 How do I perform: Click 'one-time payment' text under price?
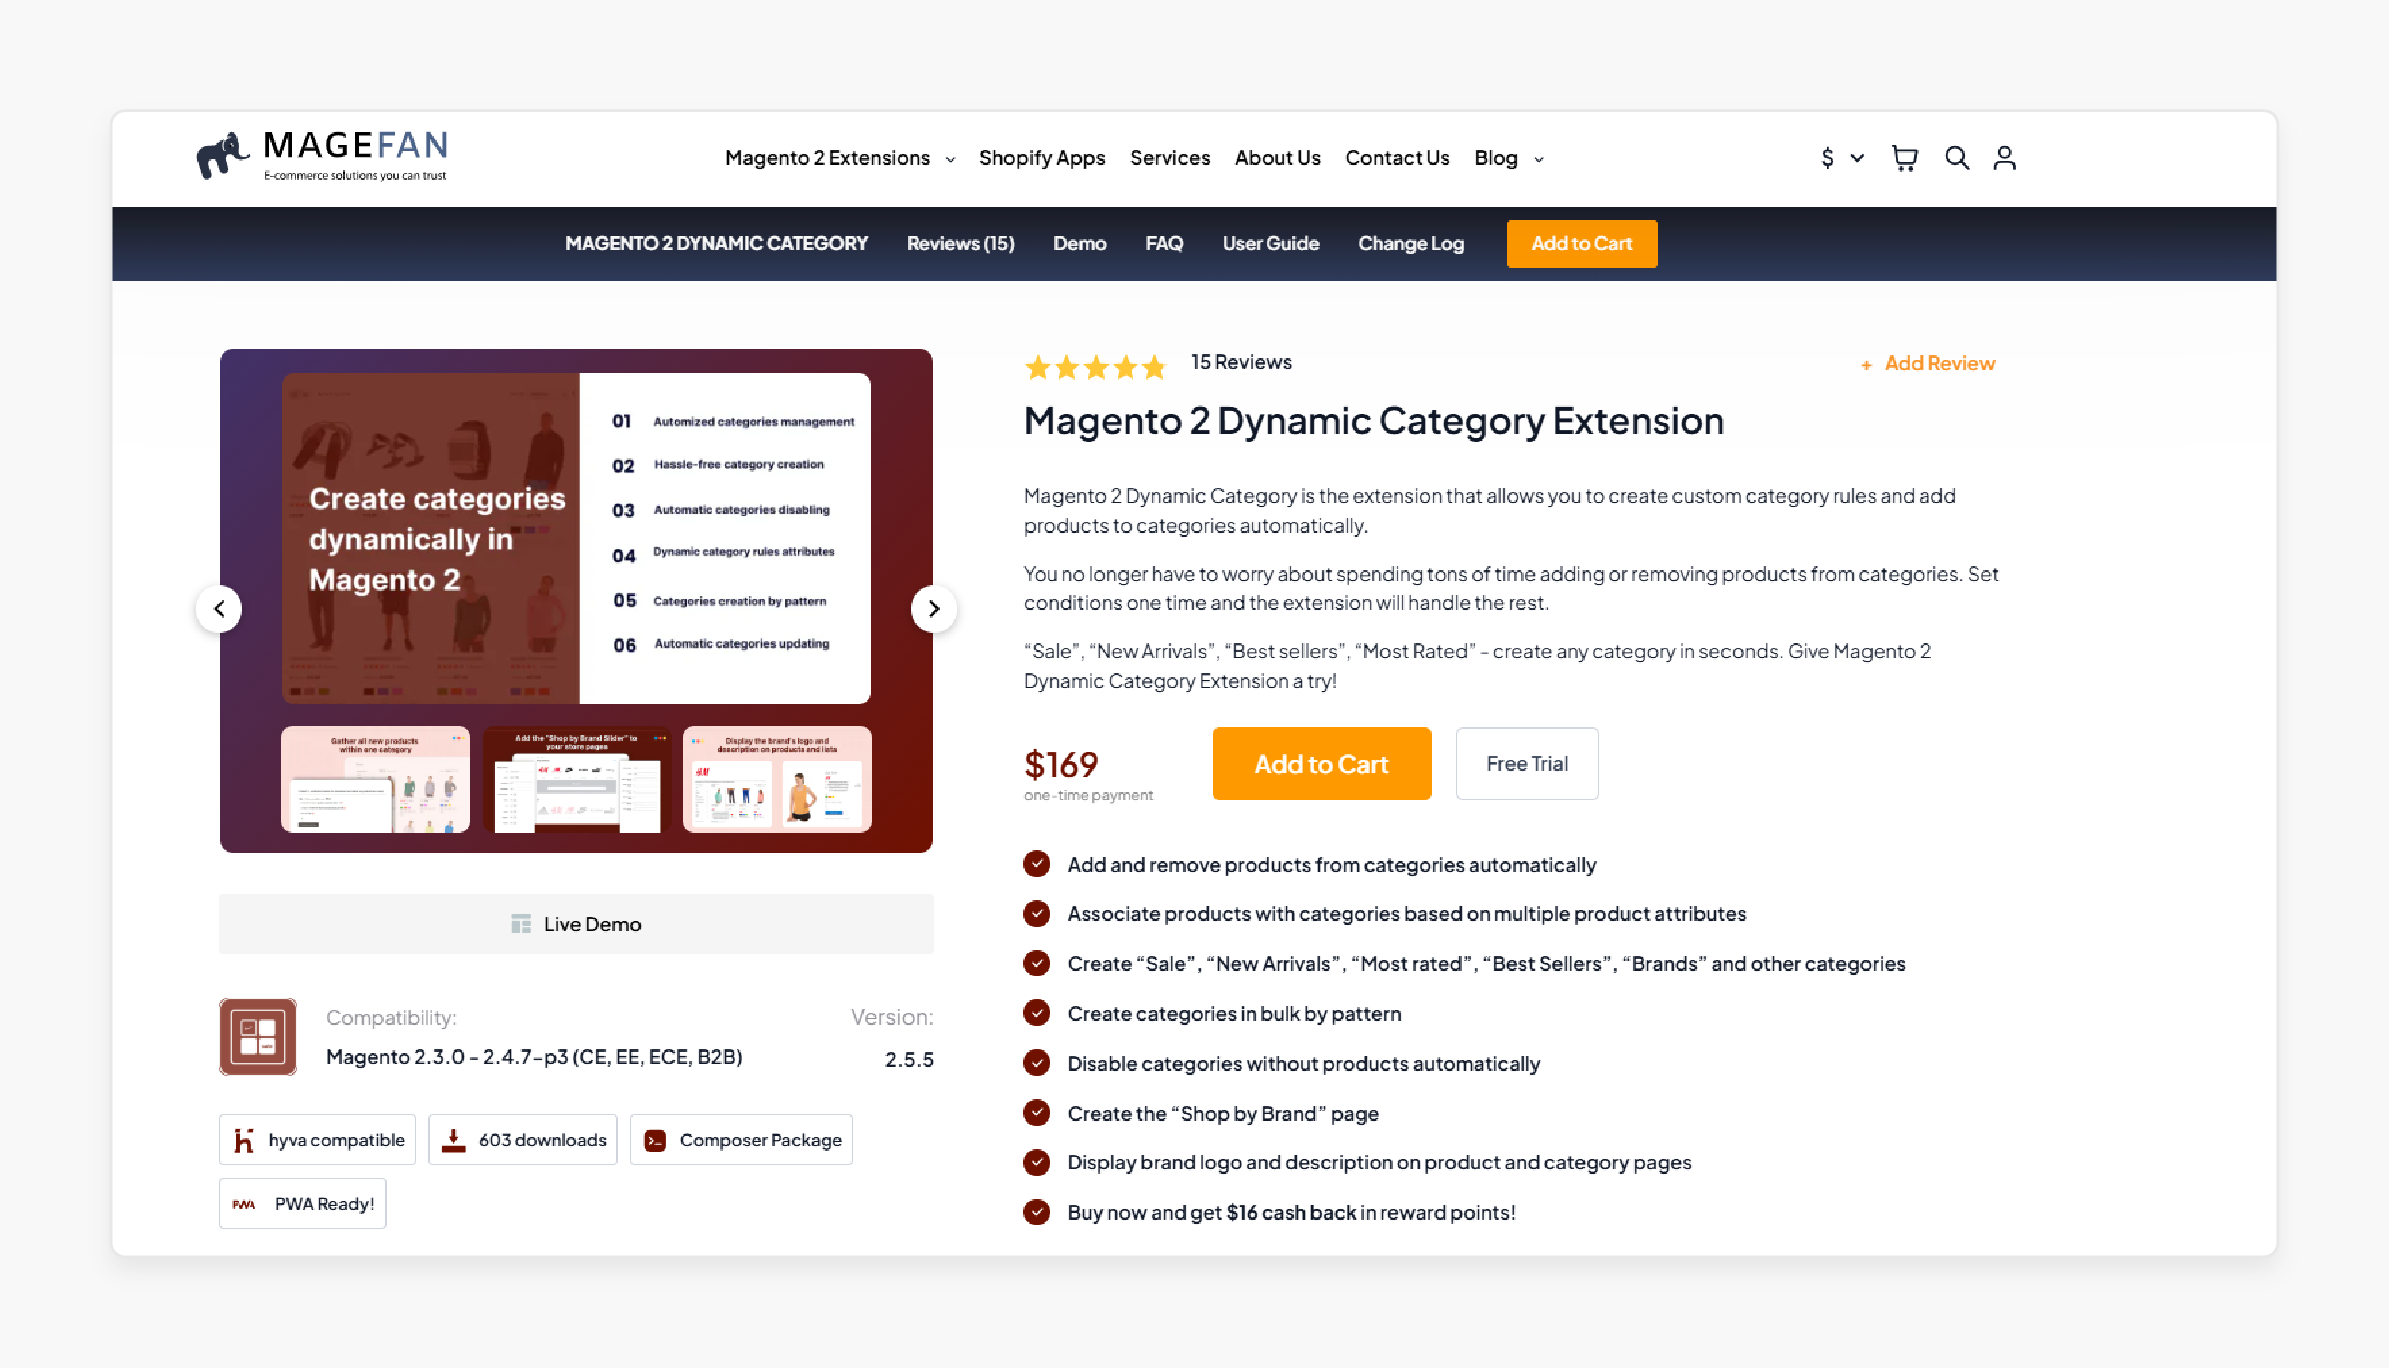tap(1088, 795)
